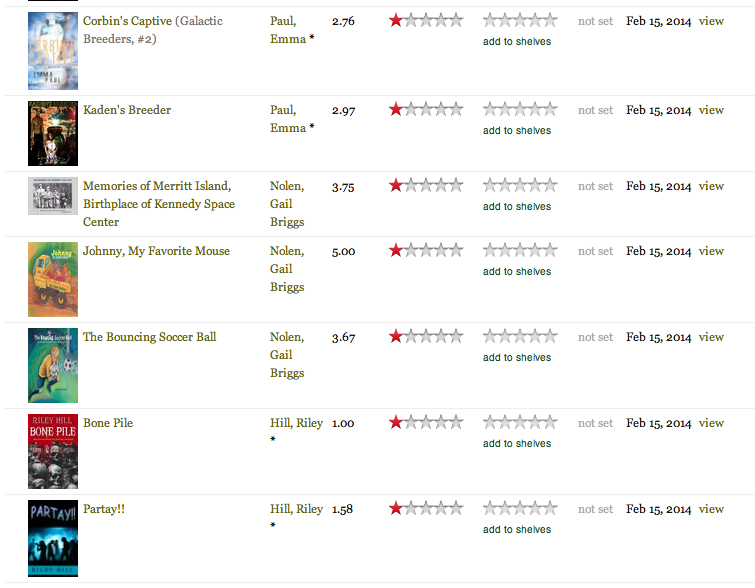755x588 pixels.
Task: Rate Memories of Merritt Island three stars
Action: pyautogui.click(x=520, y=185)
